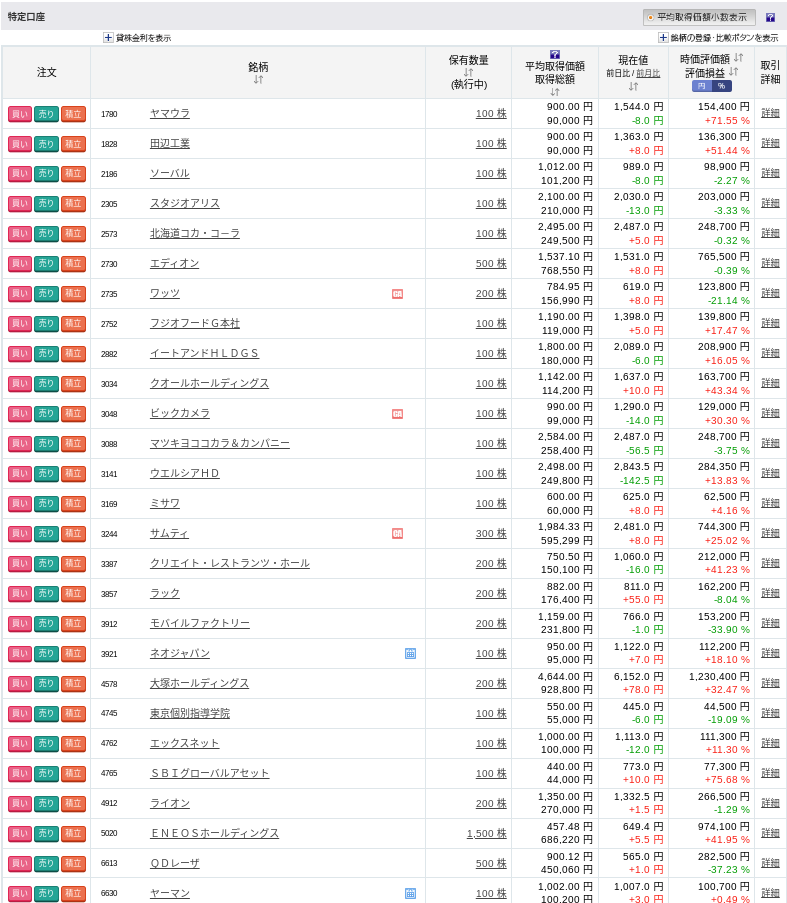Open the ヤマウラ stock link
Viewport: 787px width, 903px height.
(170, 113)
